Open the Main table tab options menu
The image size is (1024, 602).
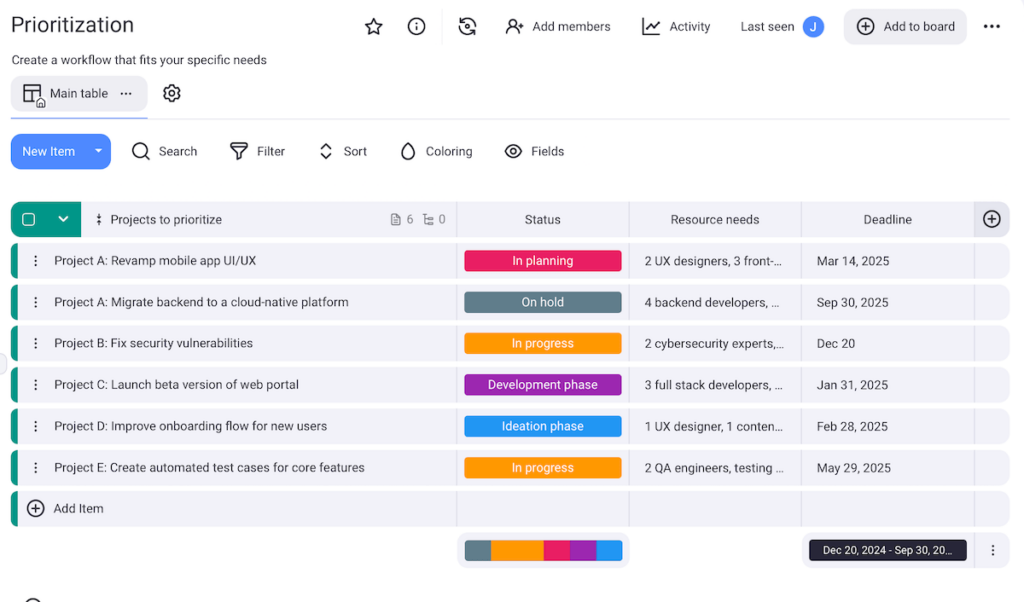126,92
